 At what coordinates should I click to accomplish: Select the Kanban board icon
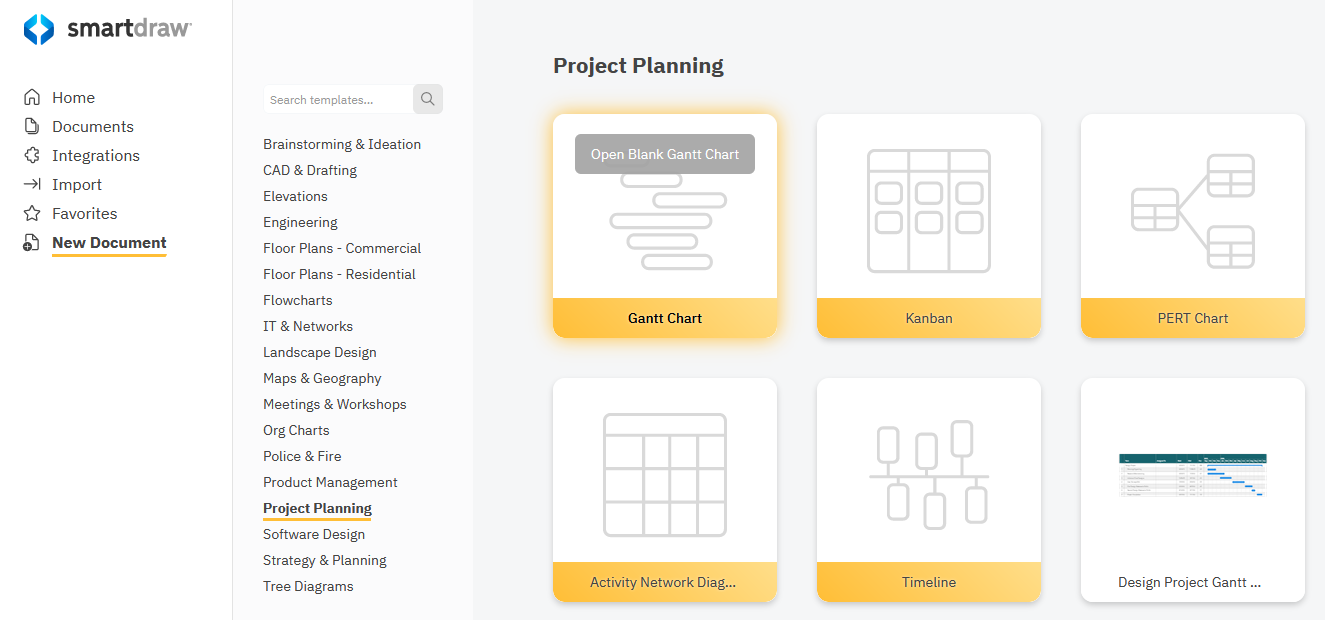928,210
